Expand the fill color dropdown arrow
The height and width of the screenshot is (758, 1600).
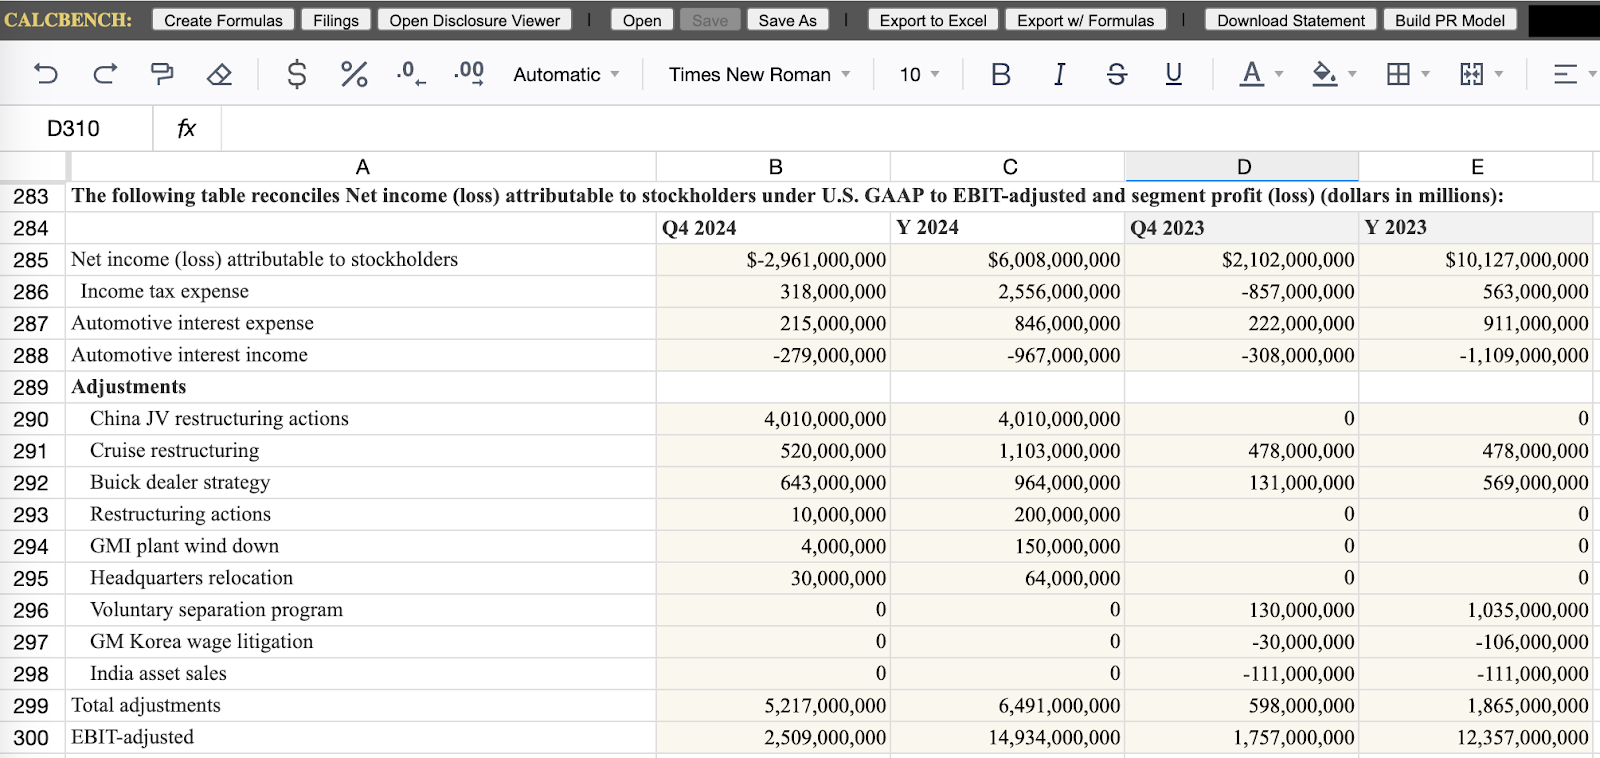click(1352, 74)
